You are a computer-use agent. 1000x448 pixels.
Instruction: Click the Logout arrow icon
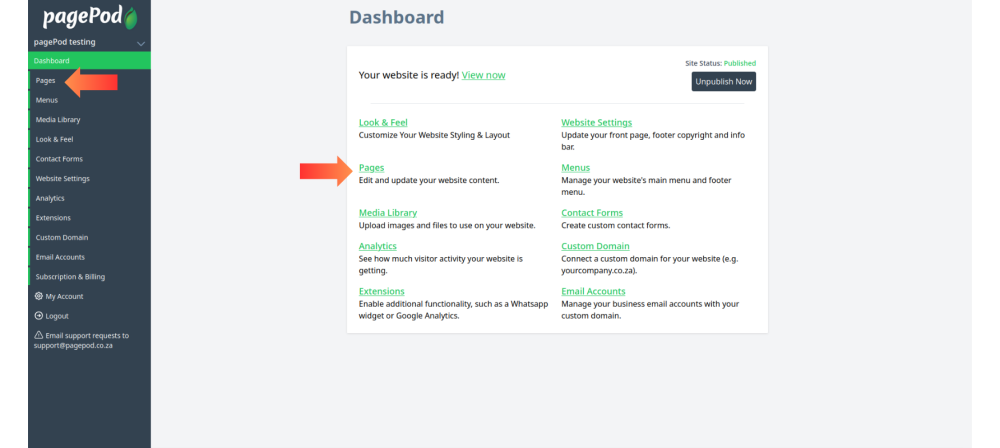pos(39,316)
